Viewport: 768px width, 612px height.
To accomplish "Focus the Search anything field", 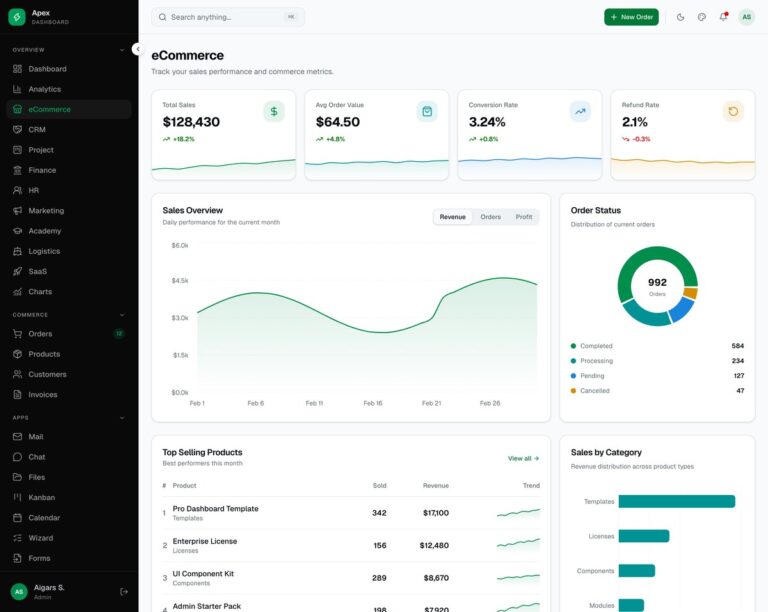I will click(x=228, y=17).
